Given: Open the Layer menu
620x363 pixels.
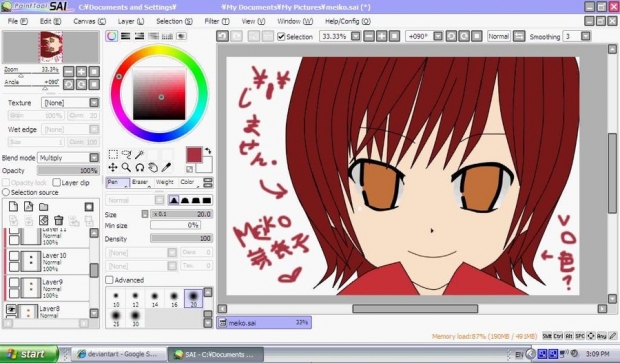Looking at the screenshot, I should 130,21.
